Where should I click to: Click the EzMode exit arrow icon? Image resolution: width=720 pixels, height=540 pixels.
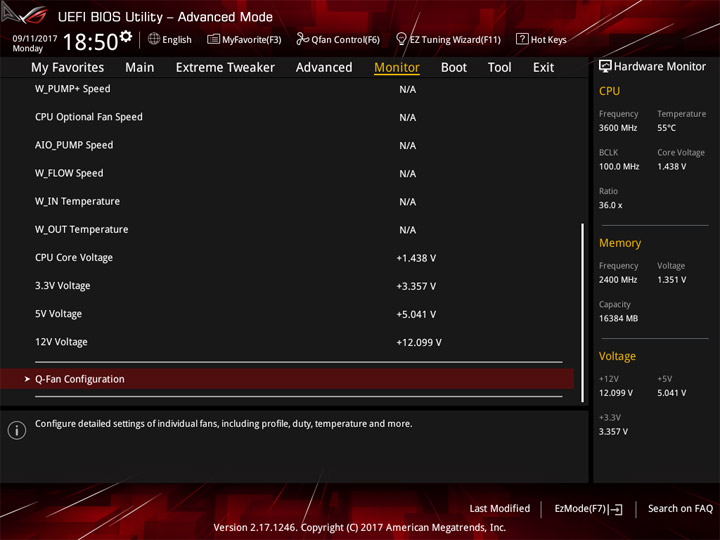(616, 509)
